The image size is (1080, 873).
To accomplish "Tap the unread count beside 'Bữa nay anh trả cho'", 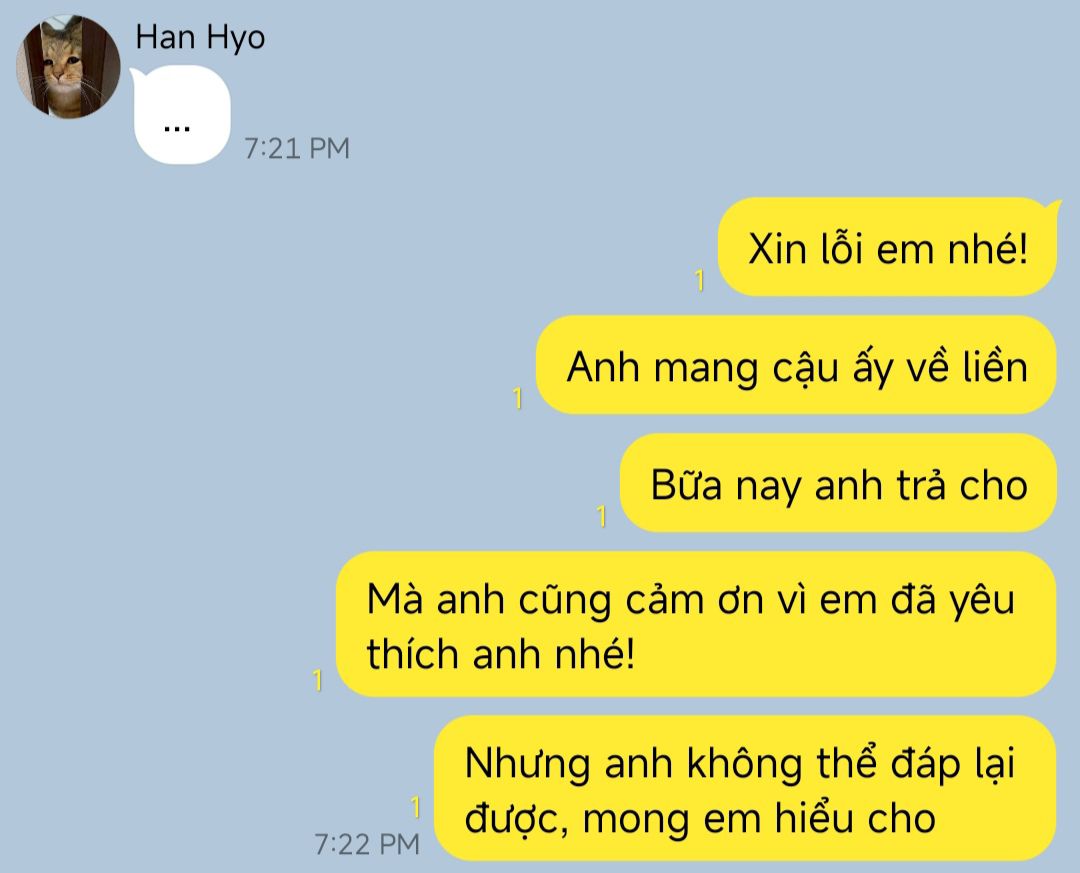I will tap(601, 516).
